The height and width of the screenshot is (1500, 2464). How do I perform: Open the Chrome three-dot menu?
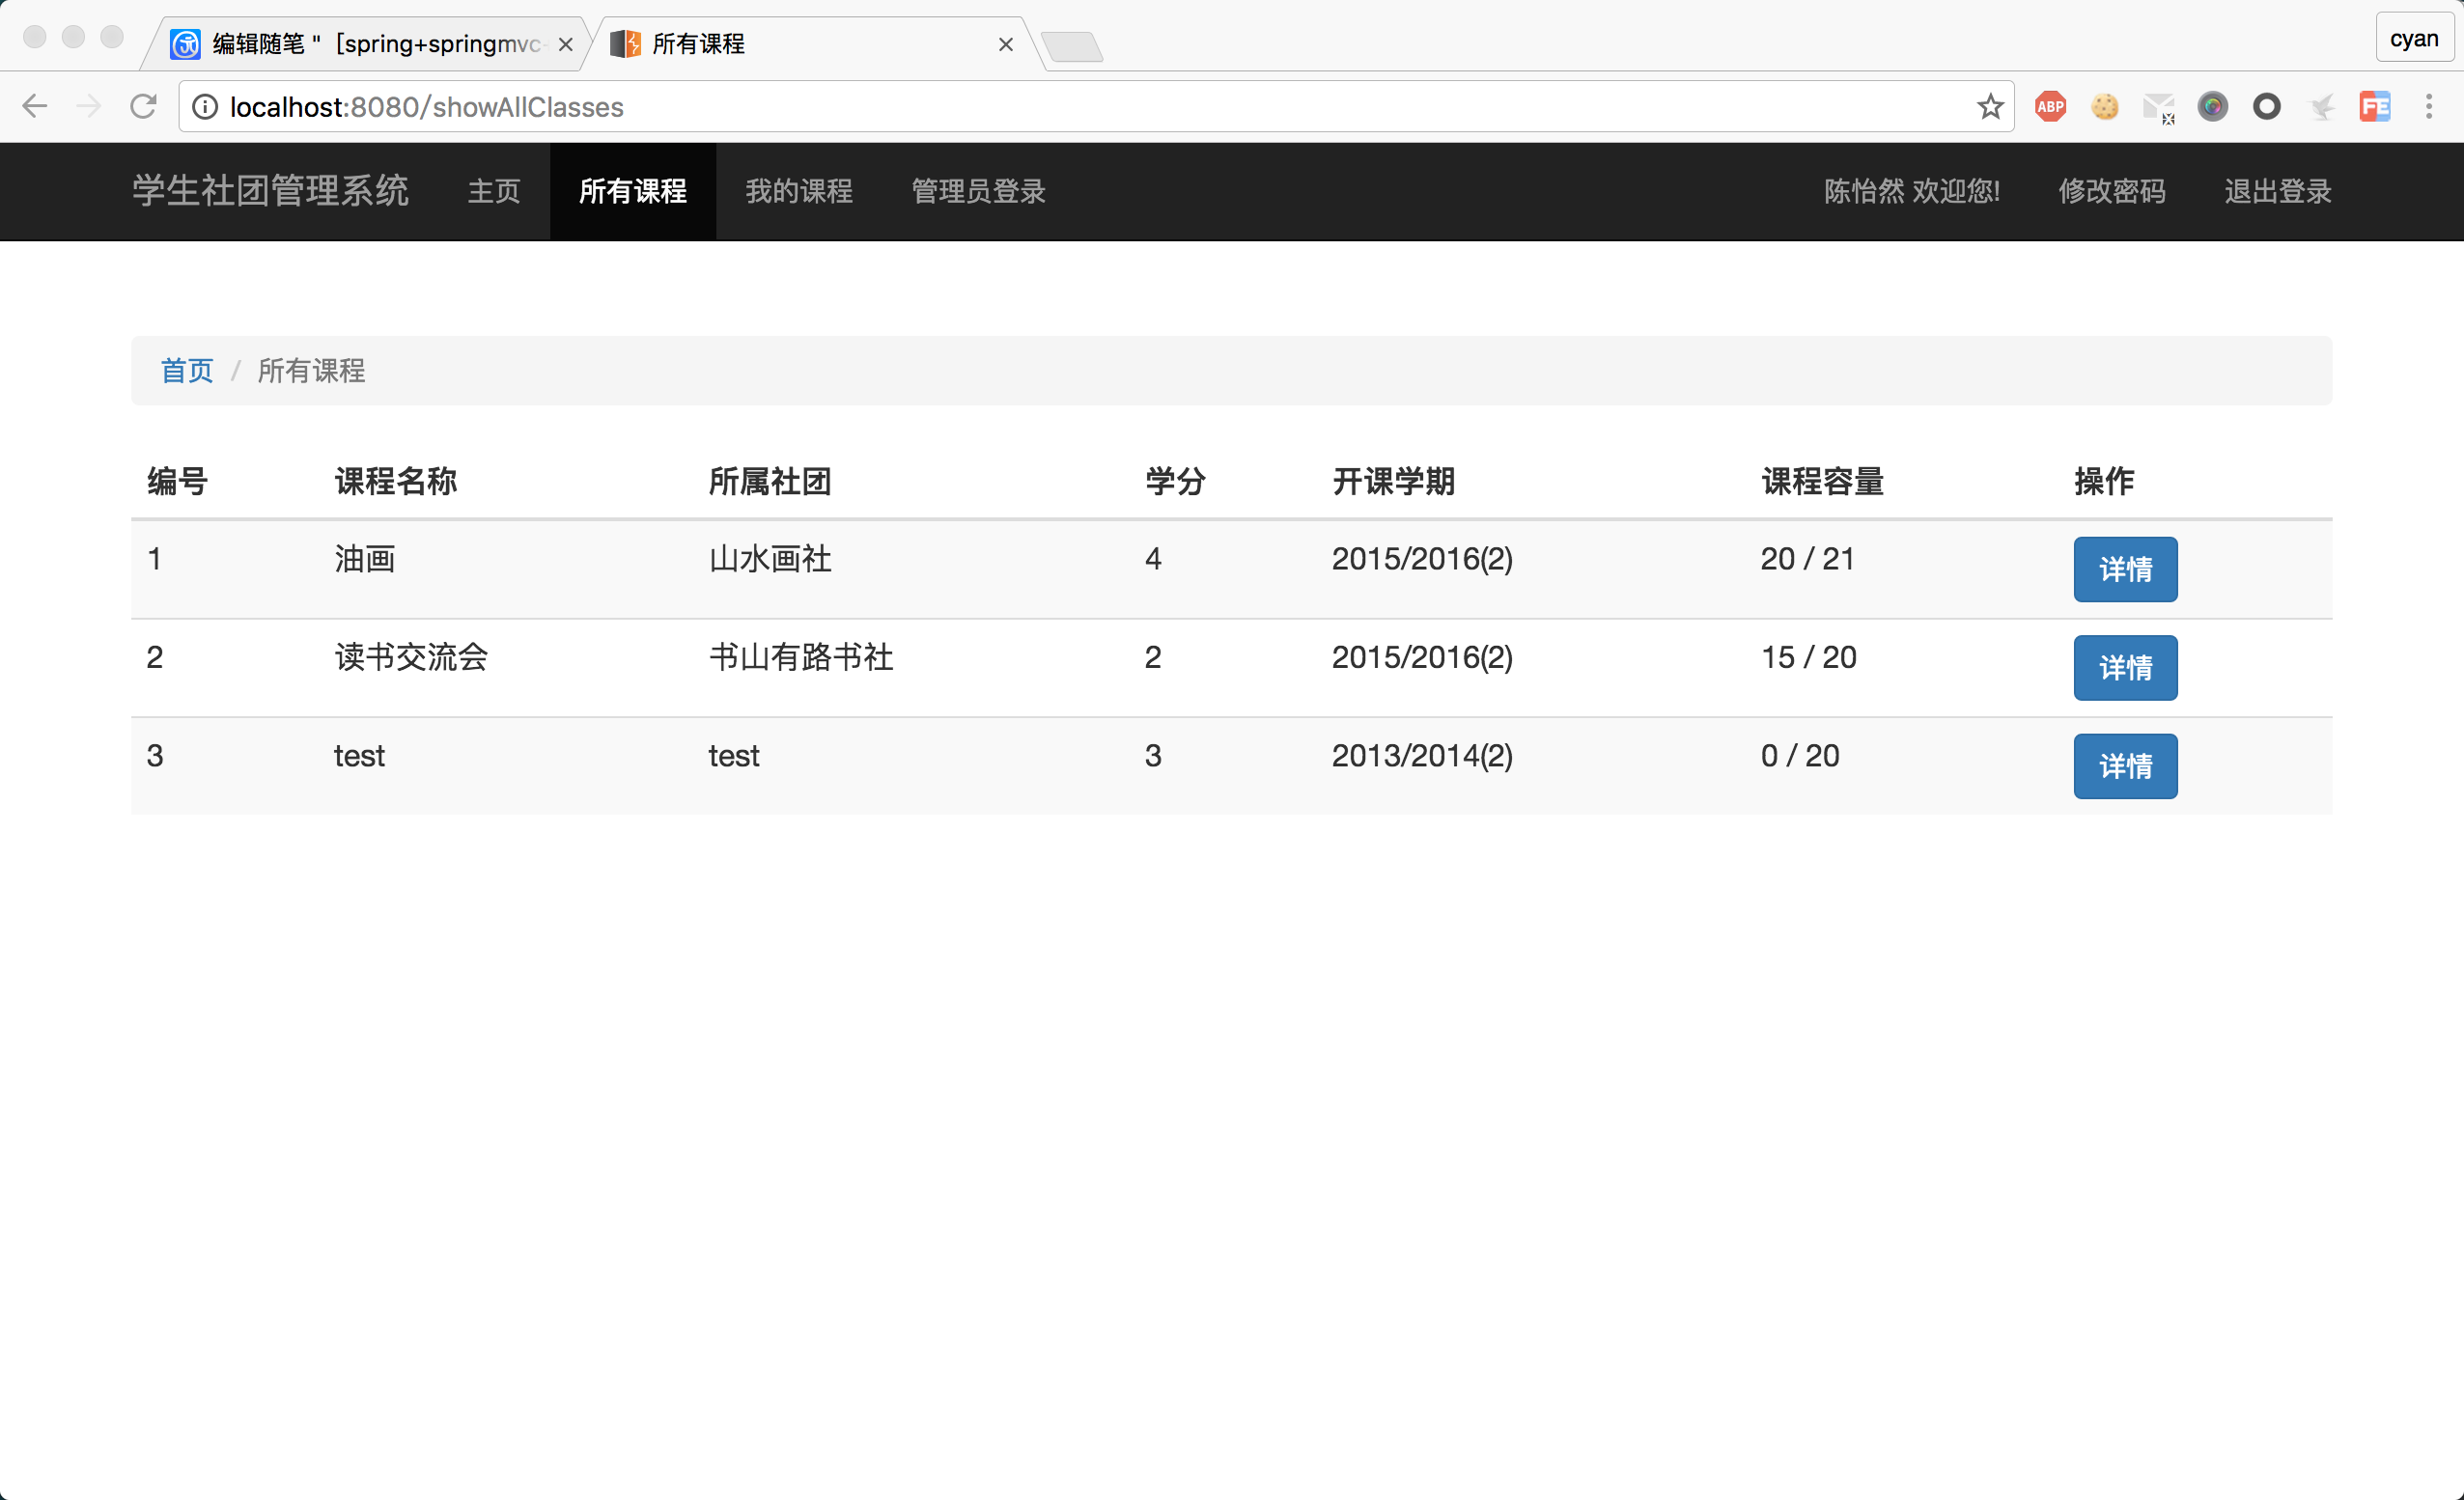tap(2430, 106)
